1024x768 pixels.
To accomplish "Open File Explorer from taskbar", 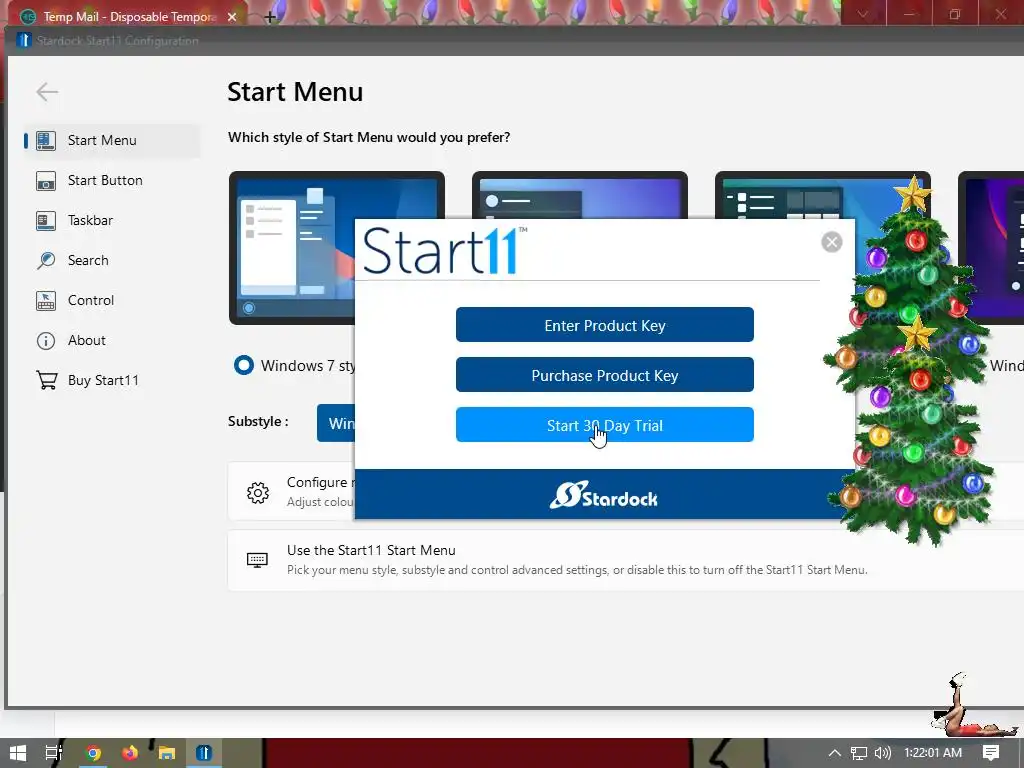I will point(167,753).
